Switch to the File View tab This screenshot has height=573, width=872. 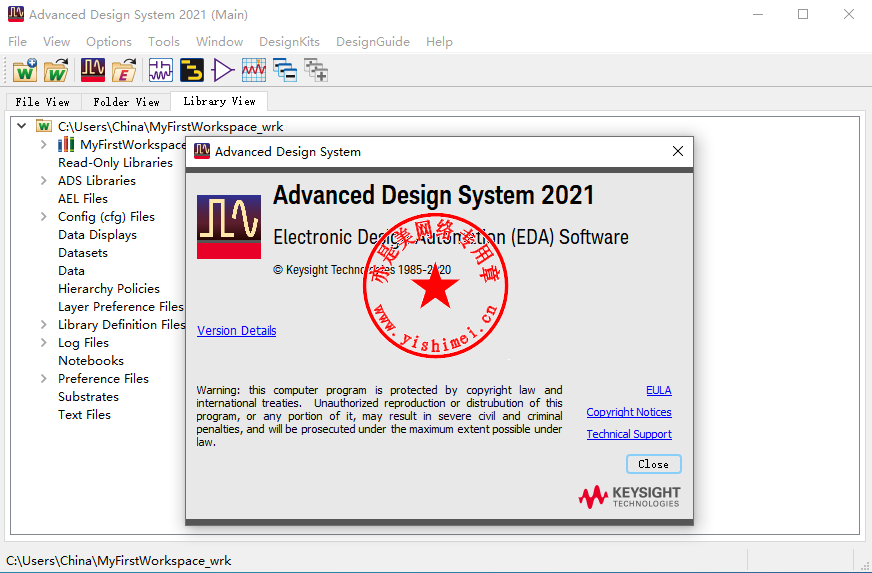click(x=43, y=102)
